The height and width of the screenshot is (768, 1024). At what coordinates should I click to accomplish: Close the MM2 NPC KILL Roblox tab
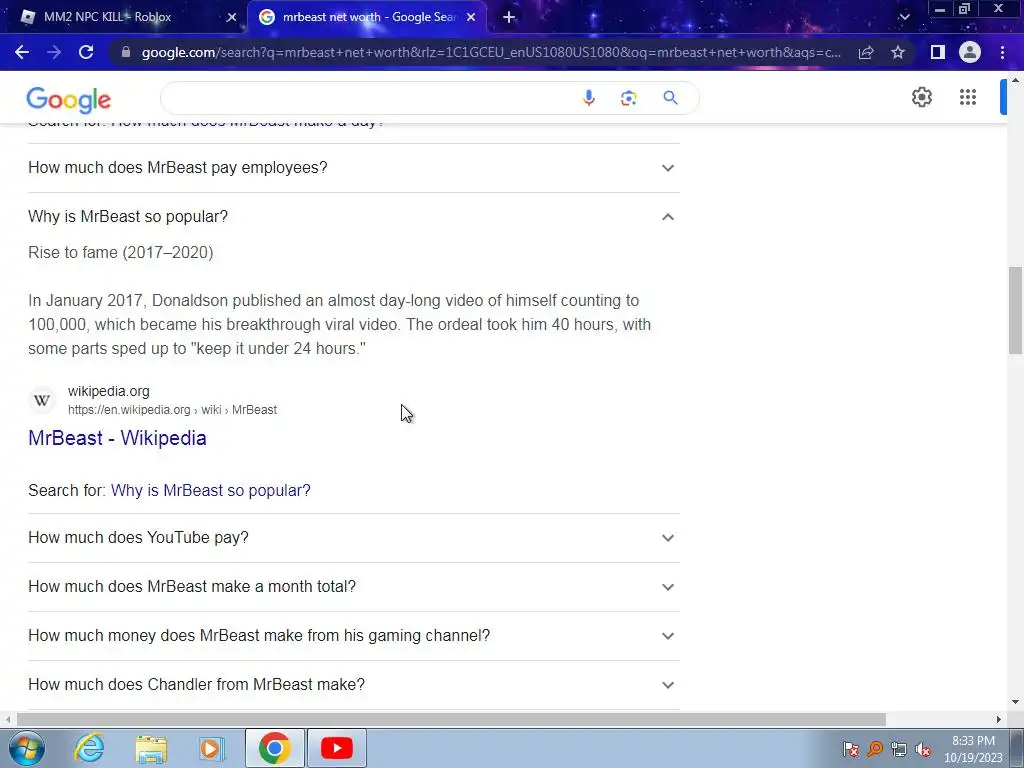tap(231, 18)
